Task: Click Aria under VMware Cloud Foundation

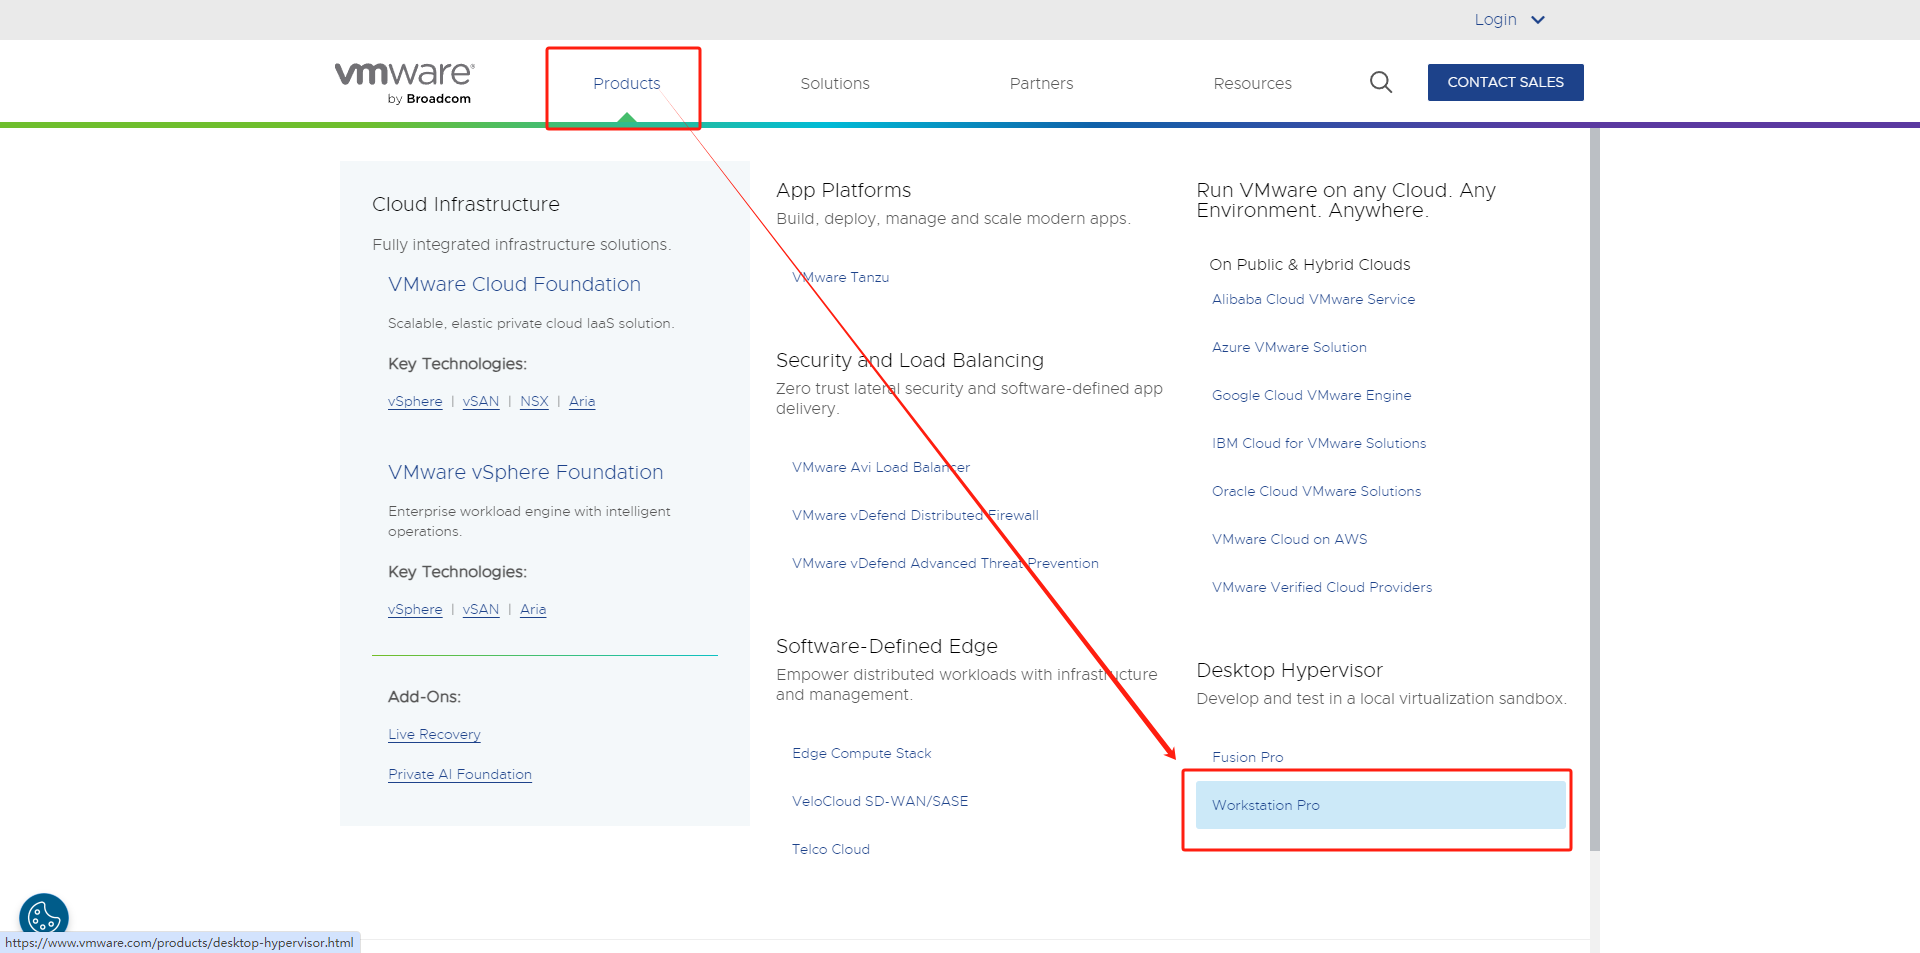Action: [582, 401]
